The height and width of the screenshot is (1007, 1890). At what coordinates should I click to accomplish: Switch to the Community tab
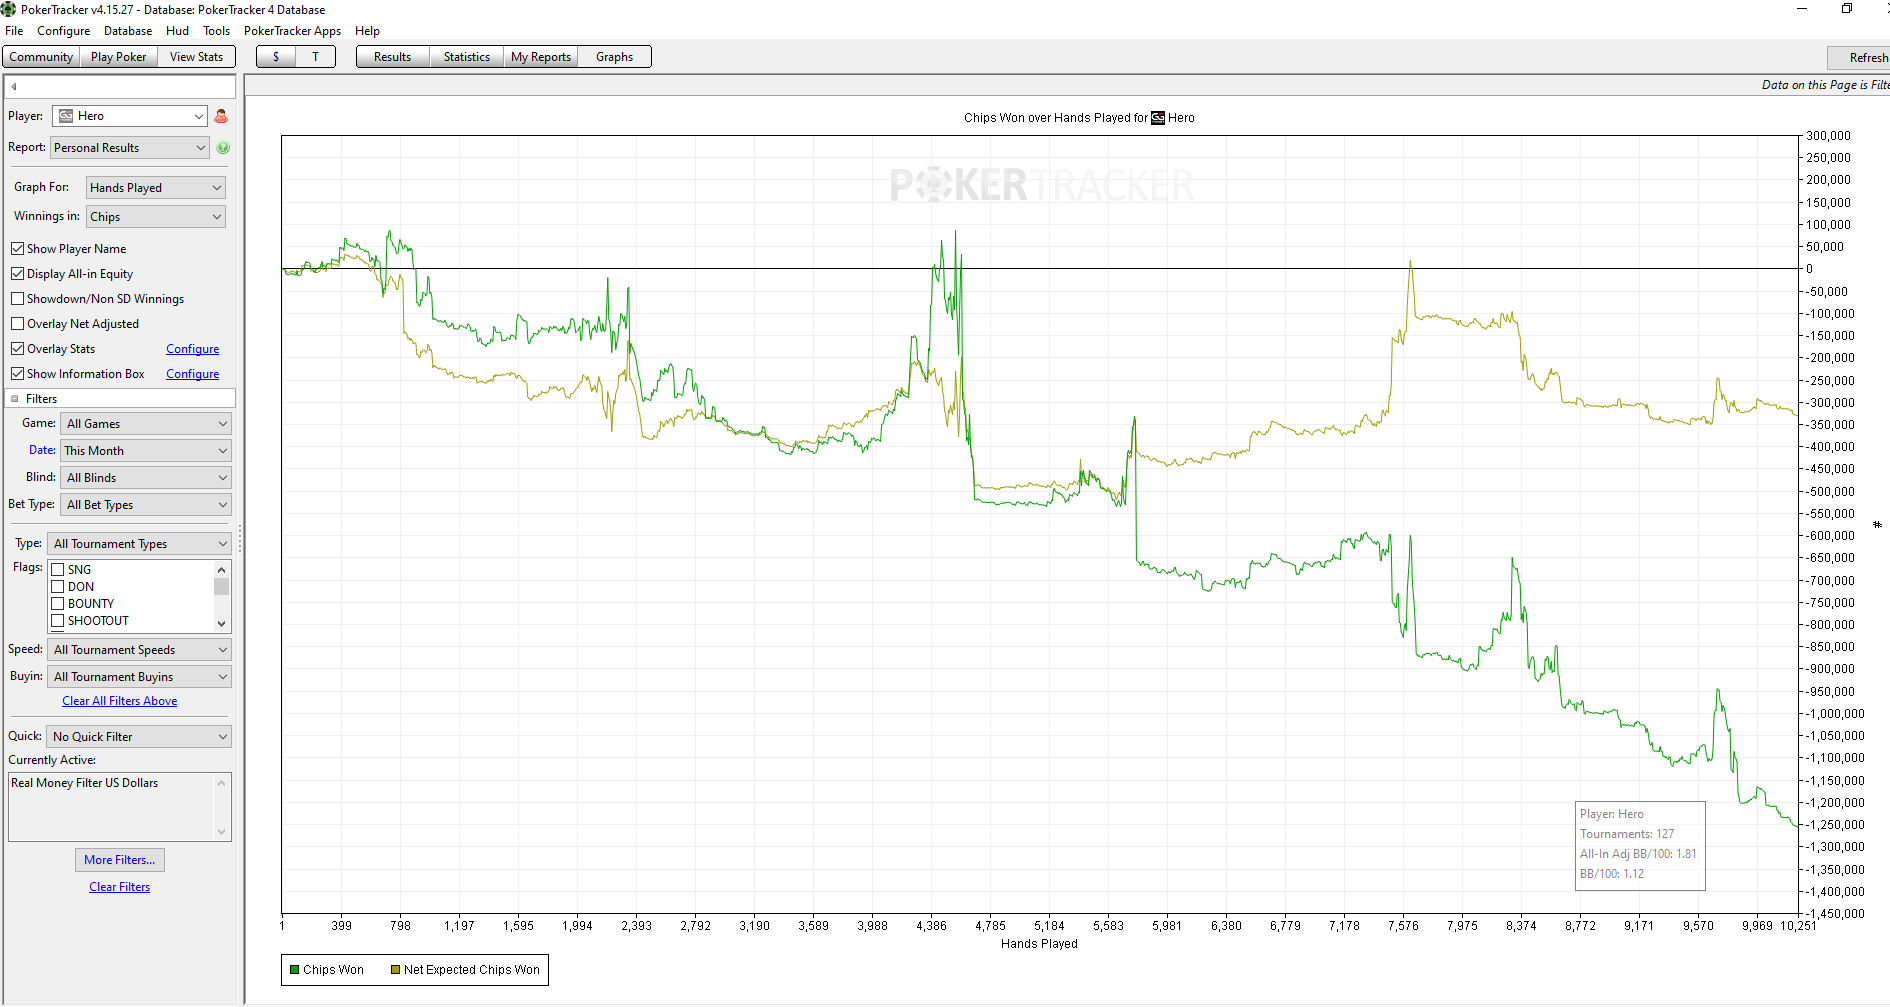point(41,57)
